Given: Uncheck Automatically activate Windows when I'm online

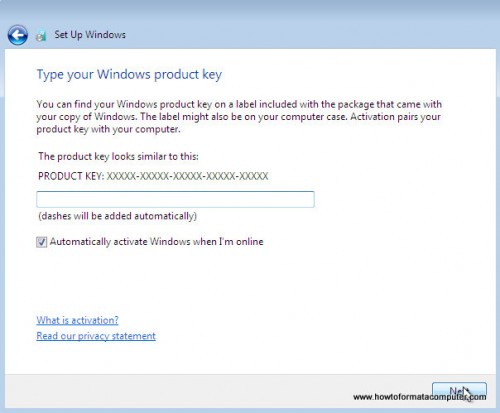Looking at the screenshot, I should 42,242.
